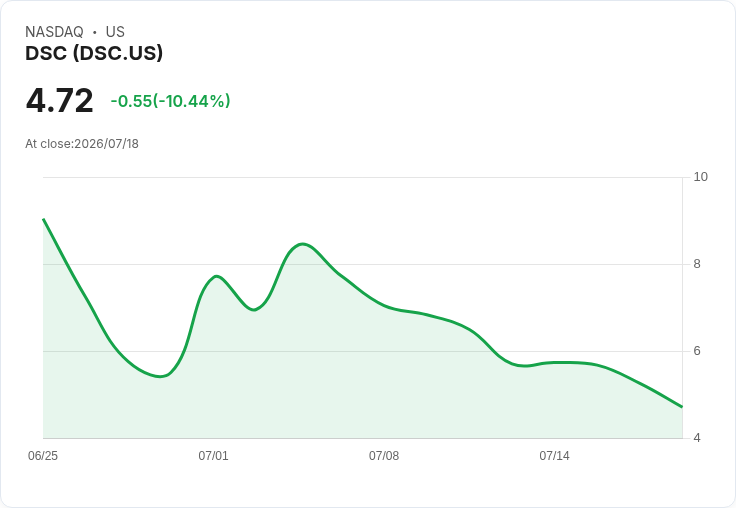Click the 8 y-axis price label
736x508 pixels.
[x=697, y=264]
